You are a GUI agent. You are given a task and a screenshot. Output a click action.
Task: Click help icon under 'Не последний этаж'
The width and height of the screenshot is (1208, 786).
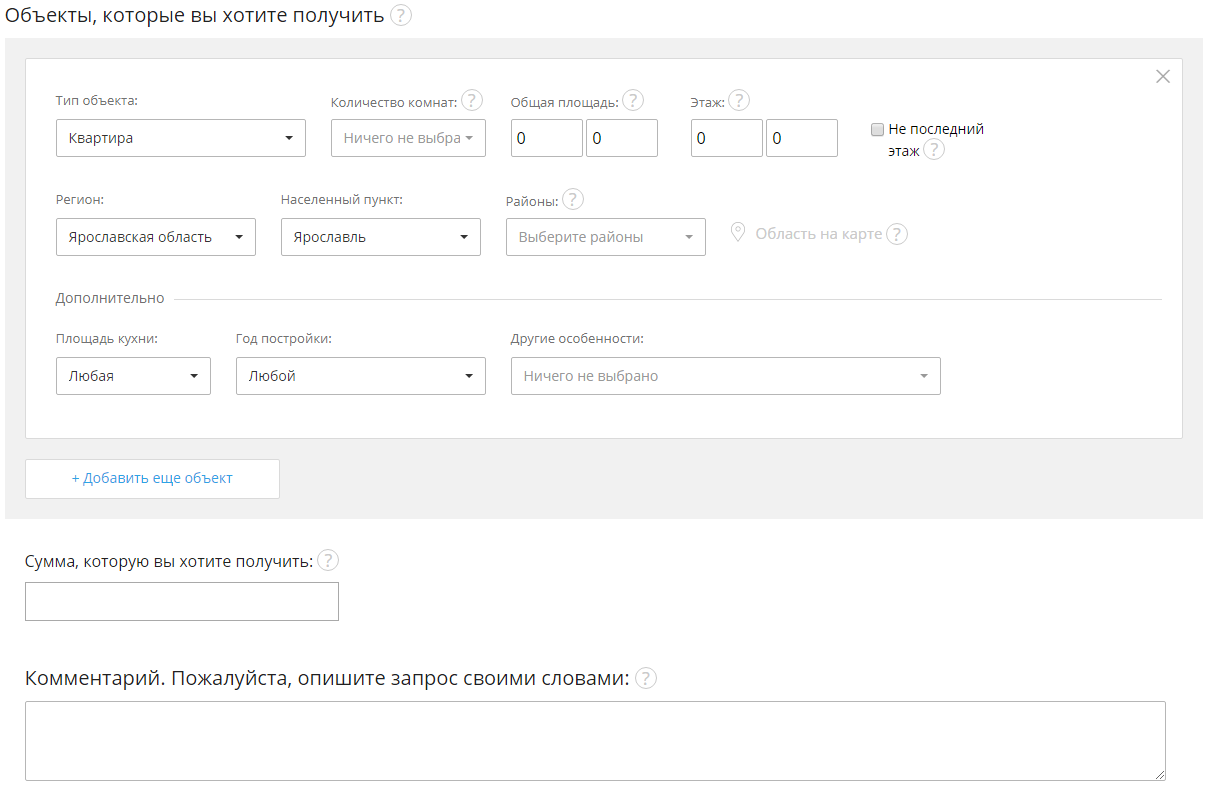click(933, 150)
